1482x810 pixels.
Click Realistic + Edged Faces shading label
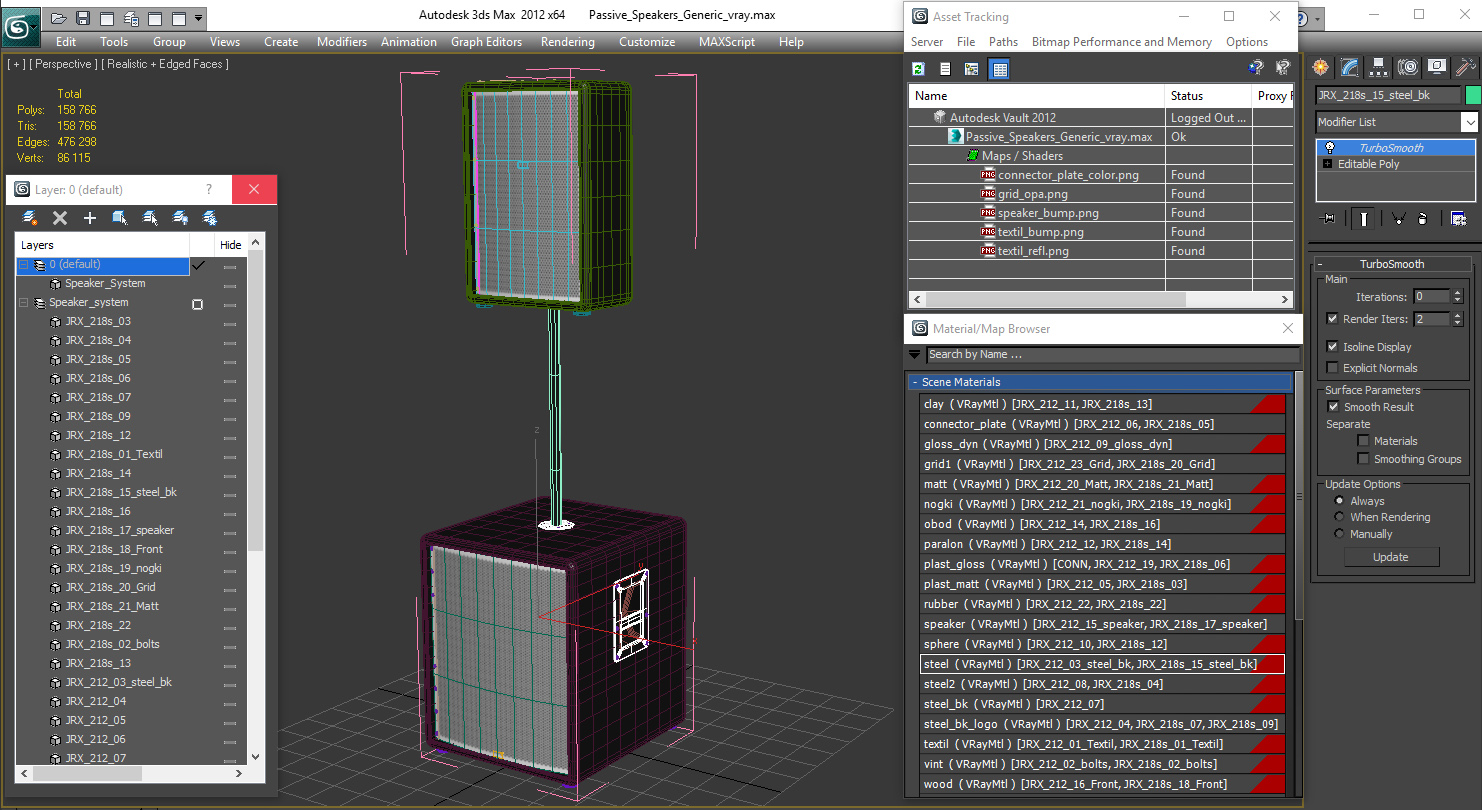pos(165,64)
